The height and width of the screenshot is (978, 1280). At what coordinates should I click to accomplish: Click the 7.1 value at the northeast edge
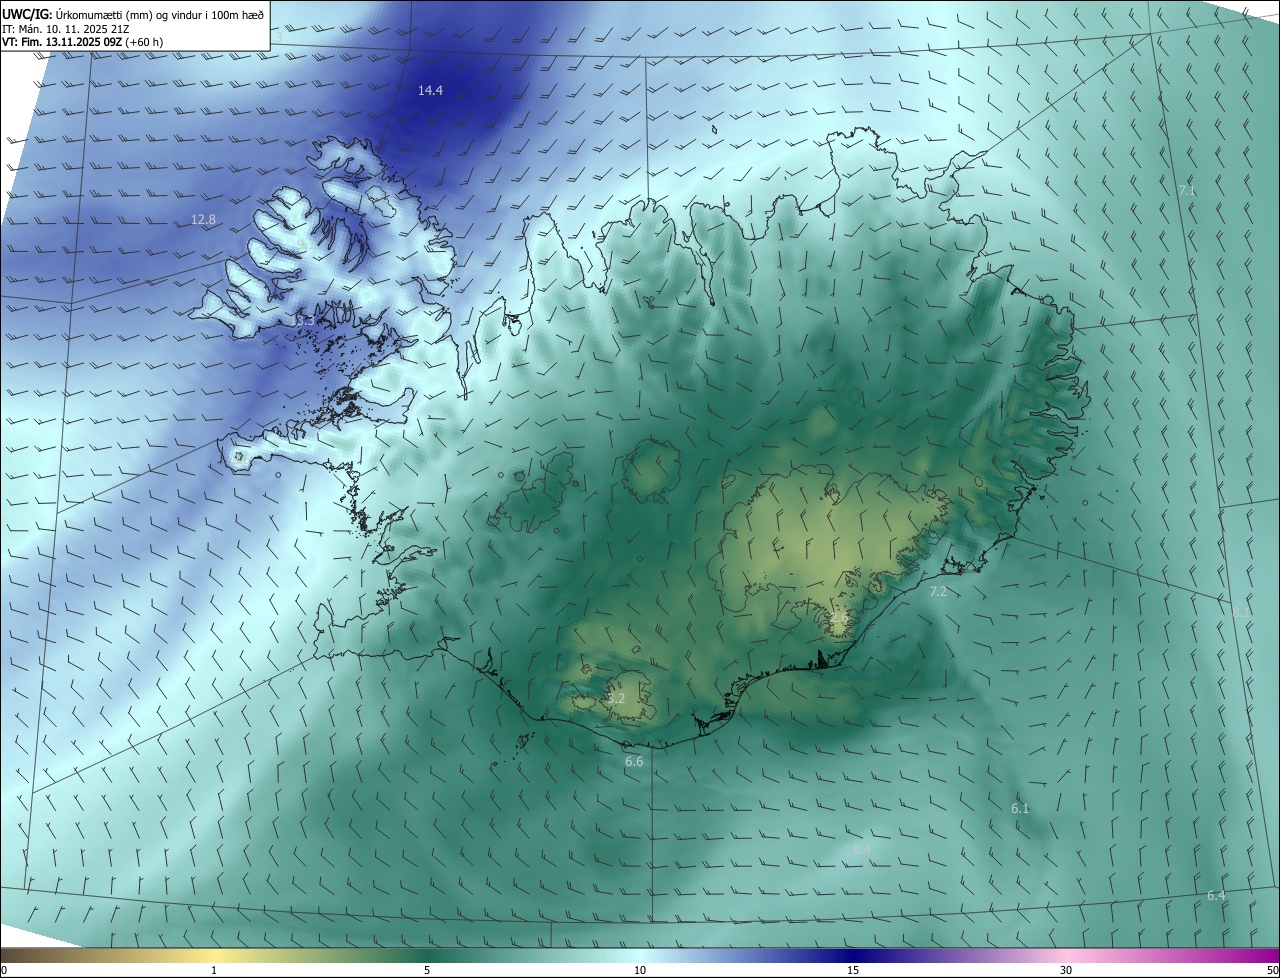click(1187, 190)
